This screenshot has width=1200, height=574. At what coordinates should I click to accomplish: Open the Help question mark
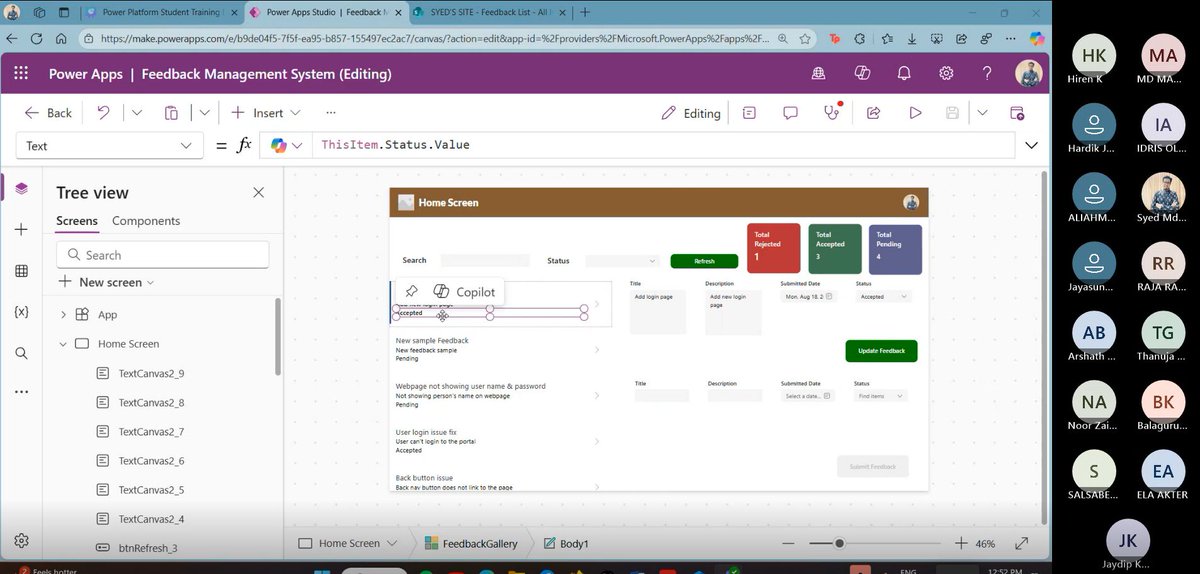pos(987,74)
